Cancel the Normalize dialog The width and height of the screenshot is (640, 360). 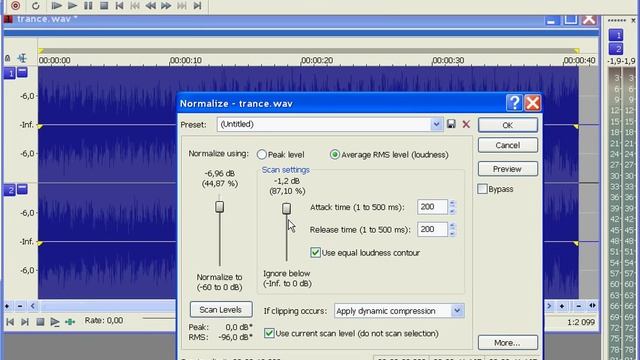click(x=508, y=145)
